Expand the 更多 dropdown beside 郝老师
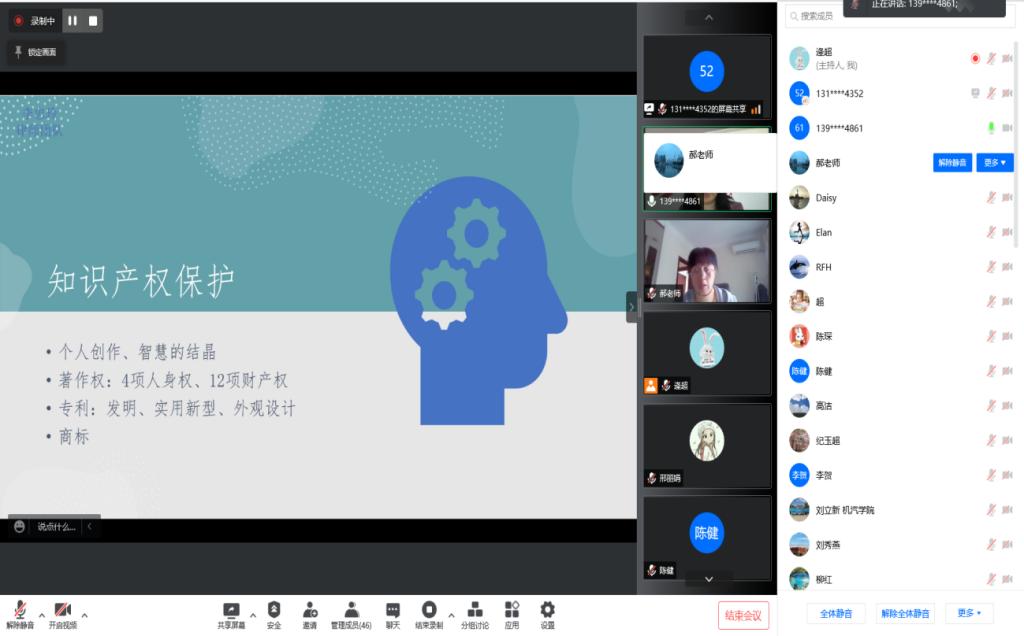The height and width of the screenshot is (636, 1024). coord(994,163)
